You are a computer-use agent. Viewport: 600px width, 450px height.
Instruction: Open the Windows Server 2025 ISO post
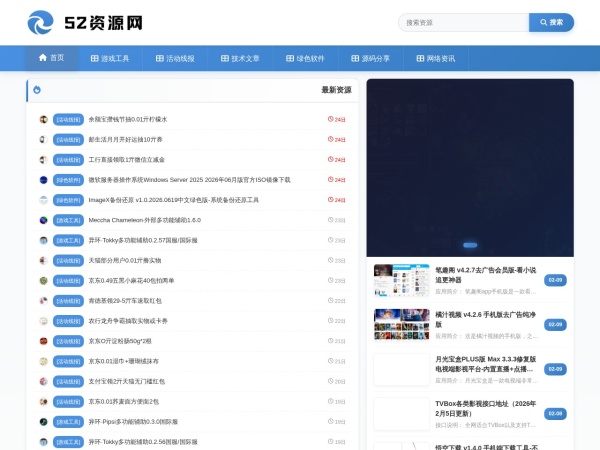pos(189,180)
